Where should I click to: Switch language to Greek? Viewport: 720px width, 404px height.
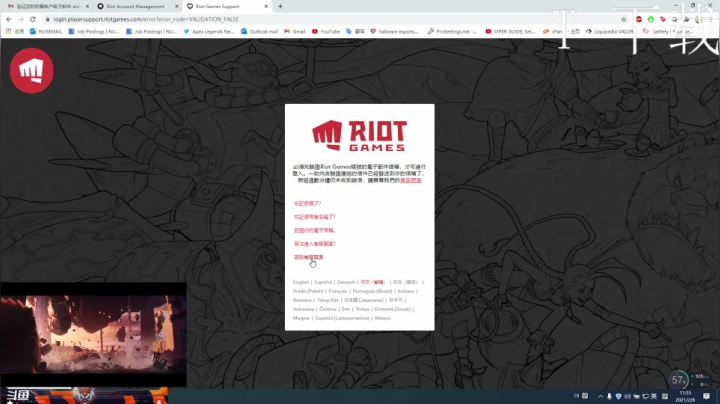(393, 309)
